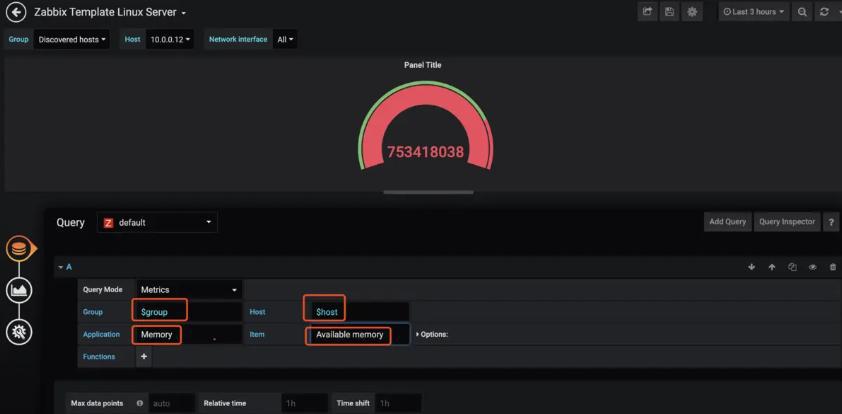
Task: Go back using the arrow icon
Action: (x=16, y=12)
